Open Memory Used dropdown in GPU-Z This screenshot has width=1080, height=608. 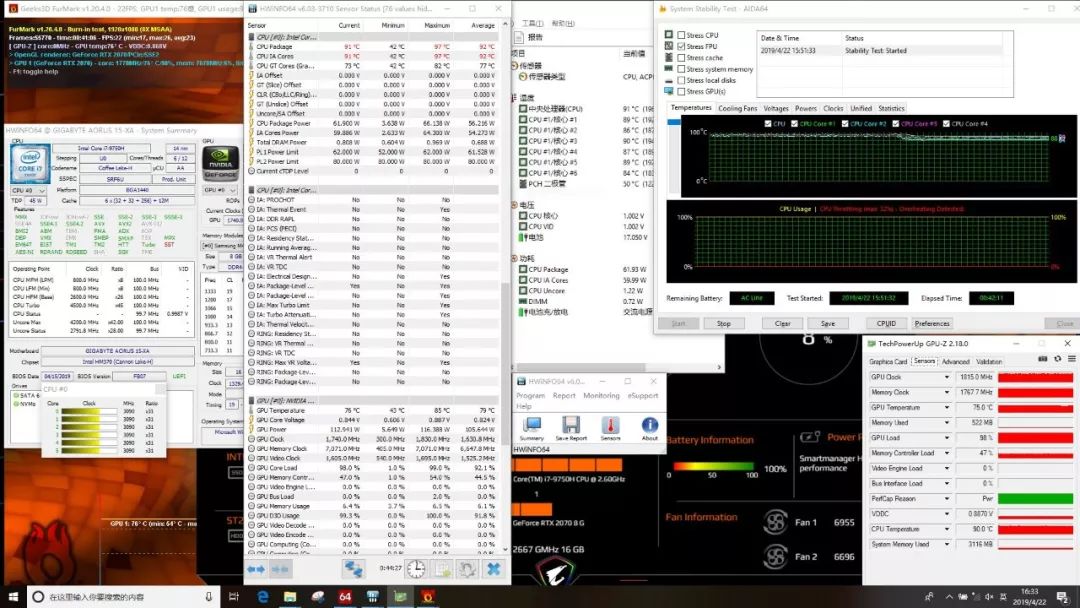tap(947, 423)
